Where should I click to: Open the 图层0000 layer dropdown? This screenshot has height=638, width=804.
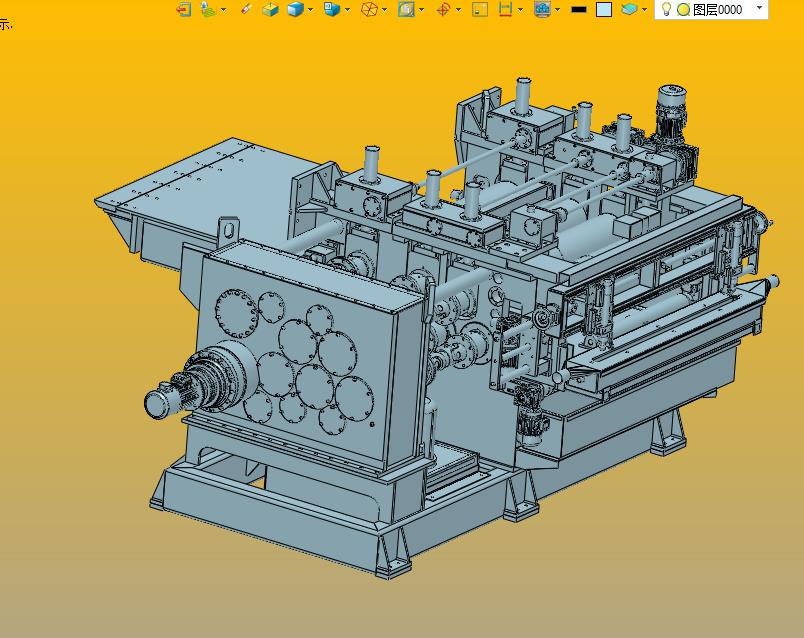tap(759, 8)
